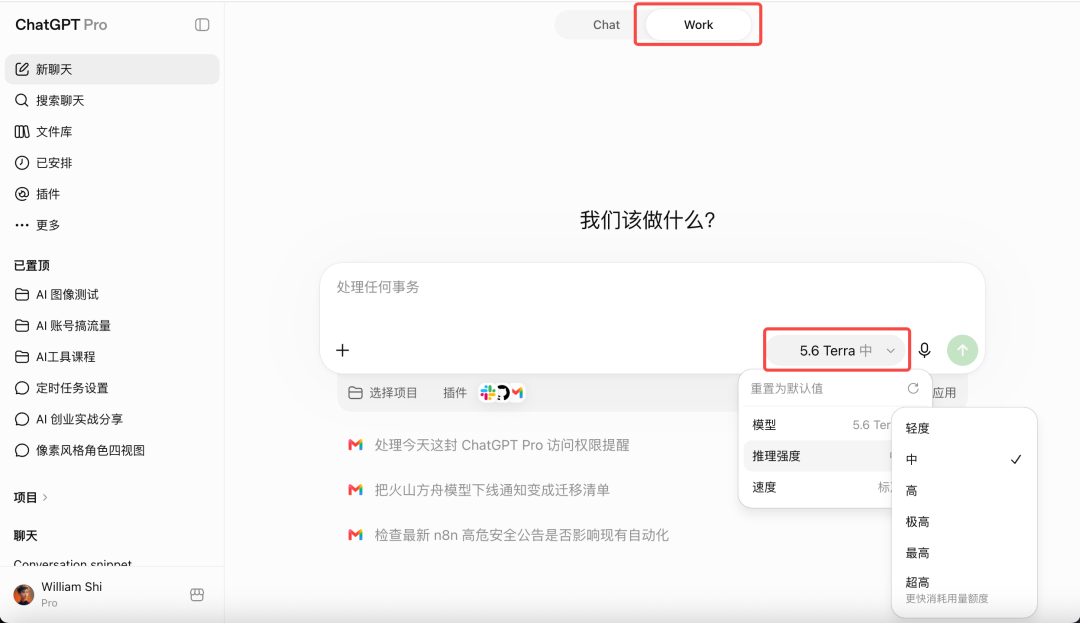Switch to the Chat tab

[606, 25]
